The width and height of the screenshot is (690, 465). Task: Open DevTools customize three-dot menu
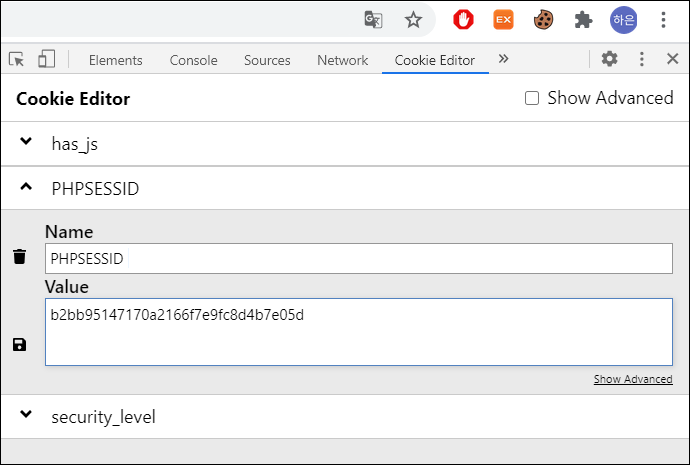pyautogui.click(x=642, y=59)
